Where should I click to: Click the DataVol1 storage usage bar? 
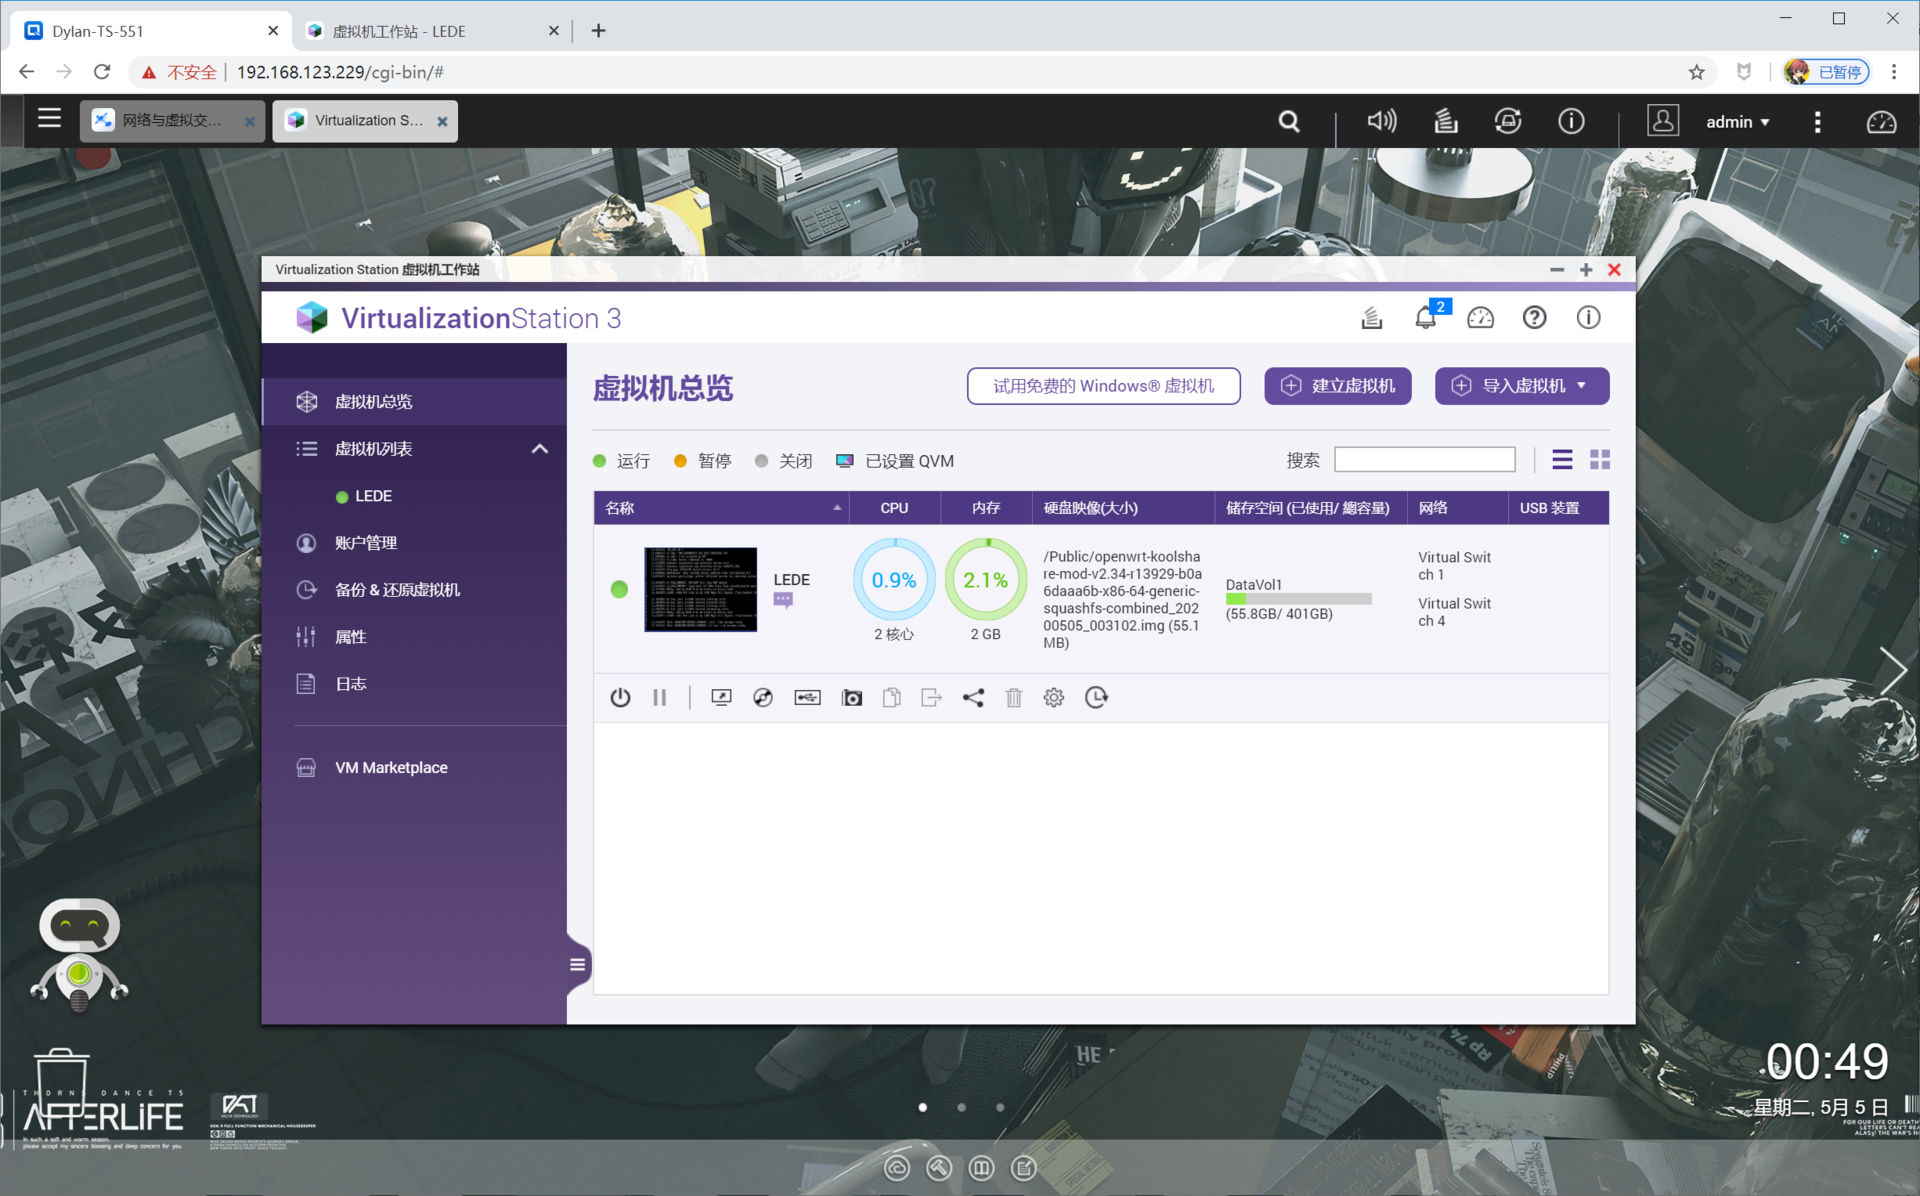(1298, 599)
